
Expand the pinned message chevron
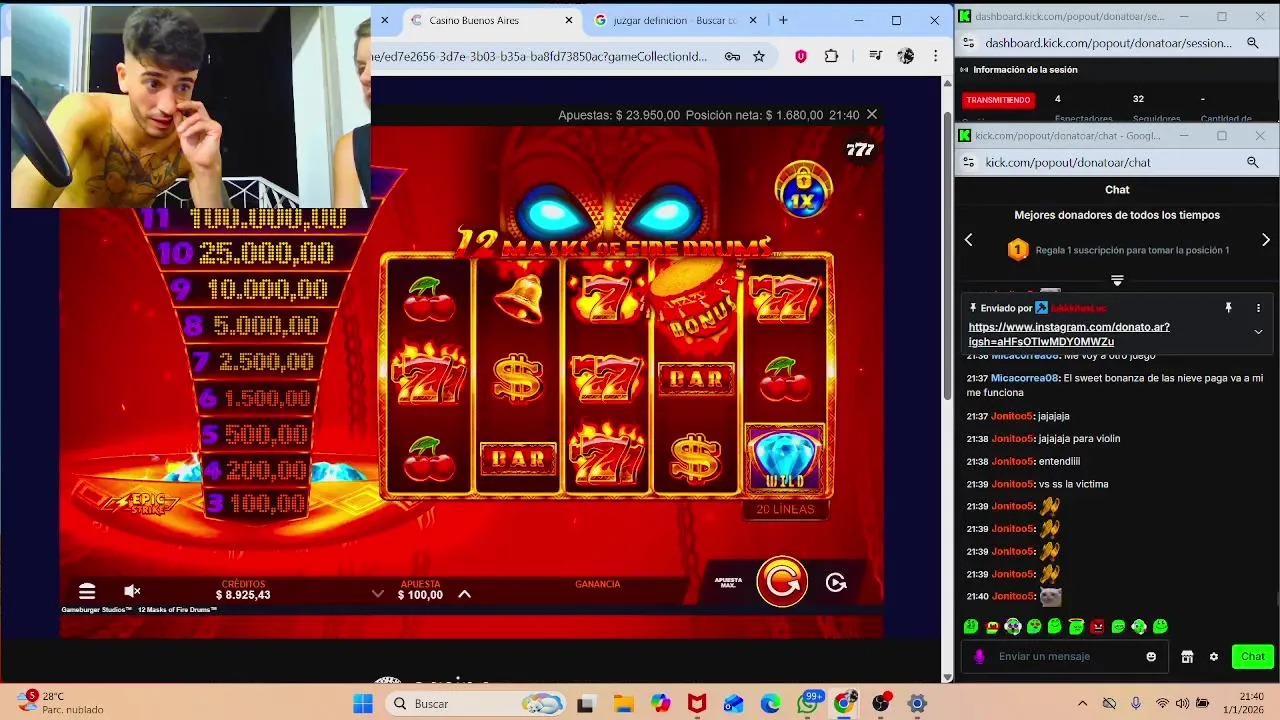pyautogui.click(x=1258, y=332)
